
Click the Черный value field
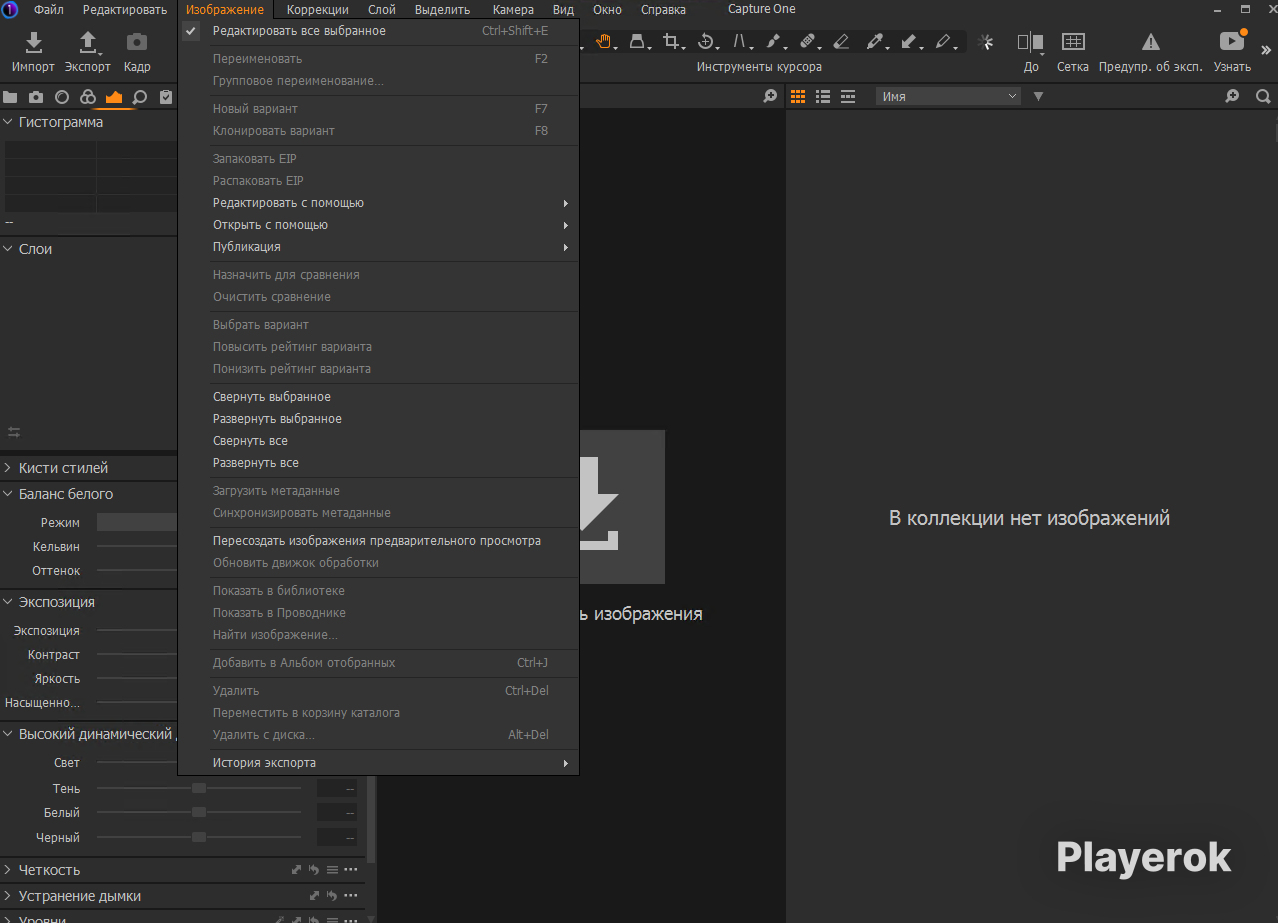point(337,837)
